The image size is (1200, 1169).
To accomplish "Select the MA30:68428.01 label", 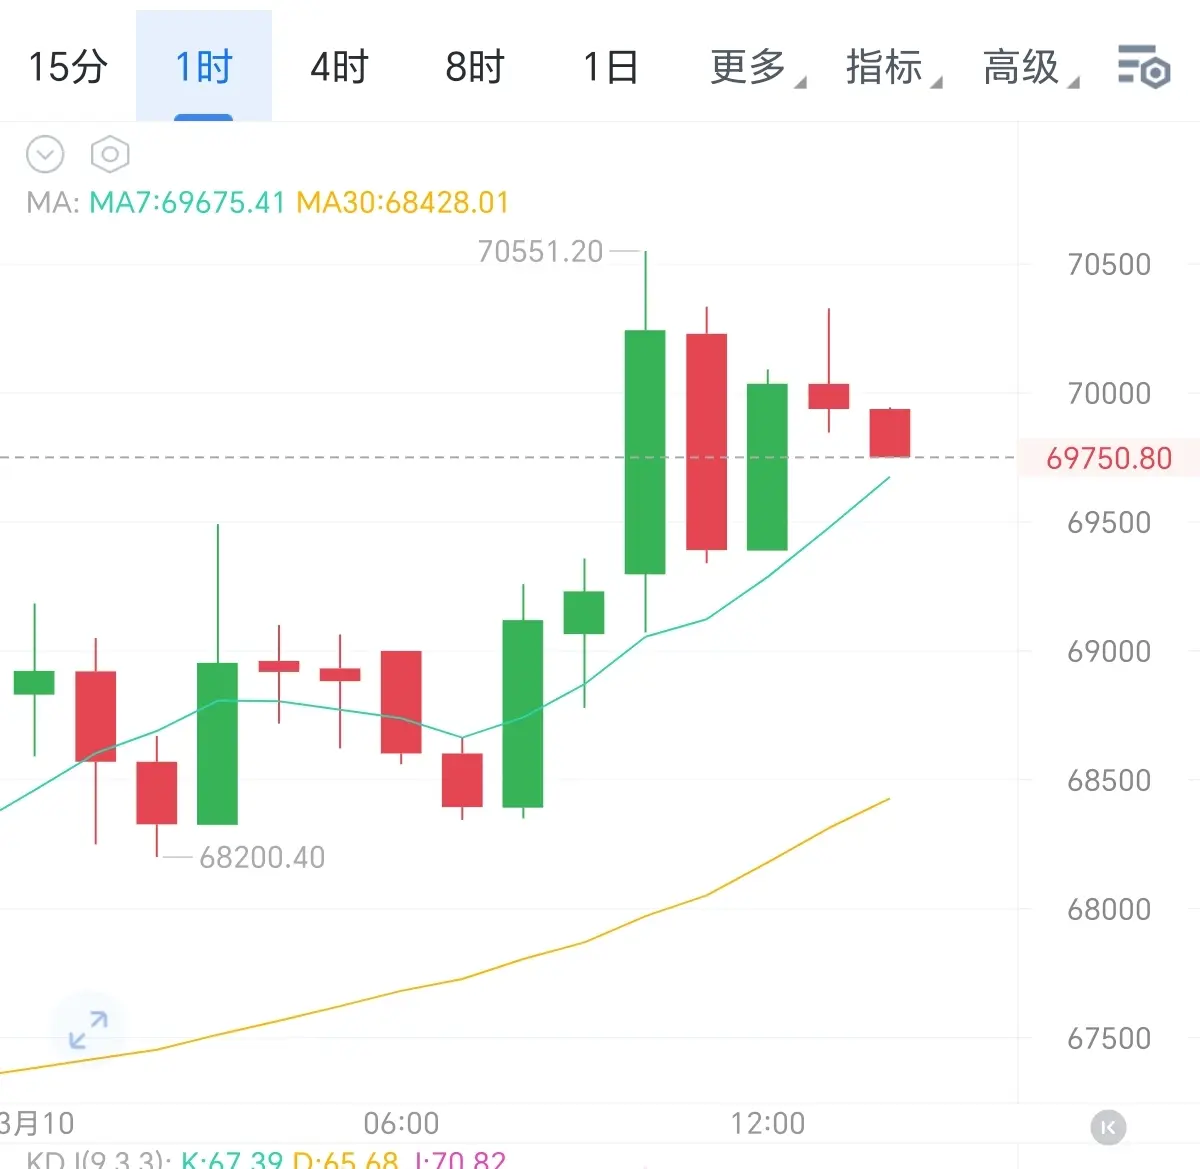I will (403, 203).
